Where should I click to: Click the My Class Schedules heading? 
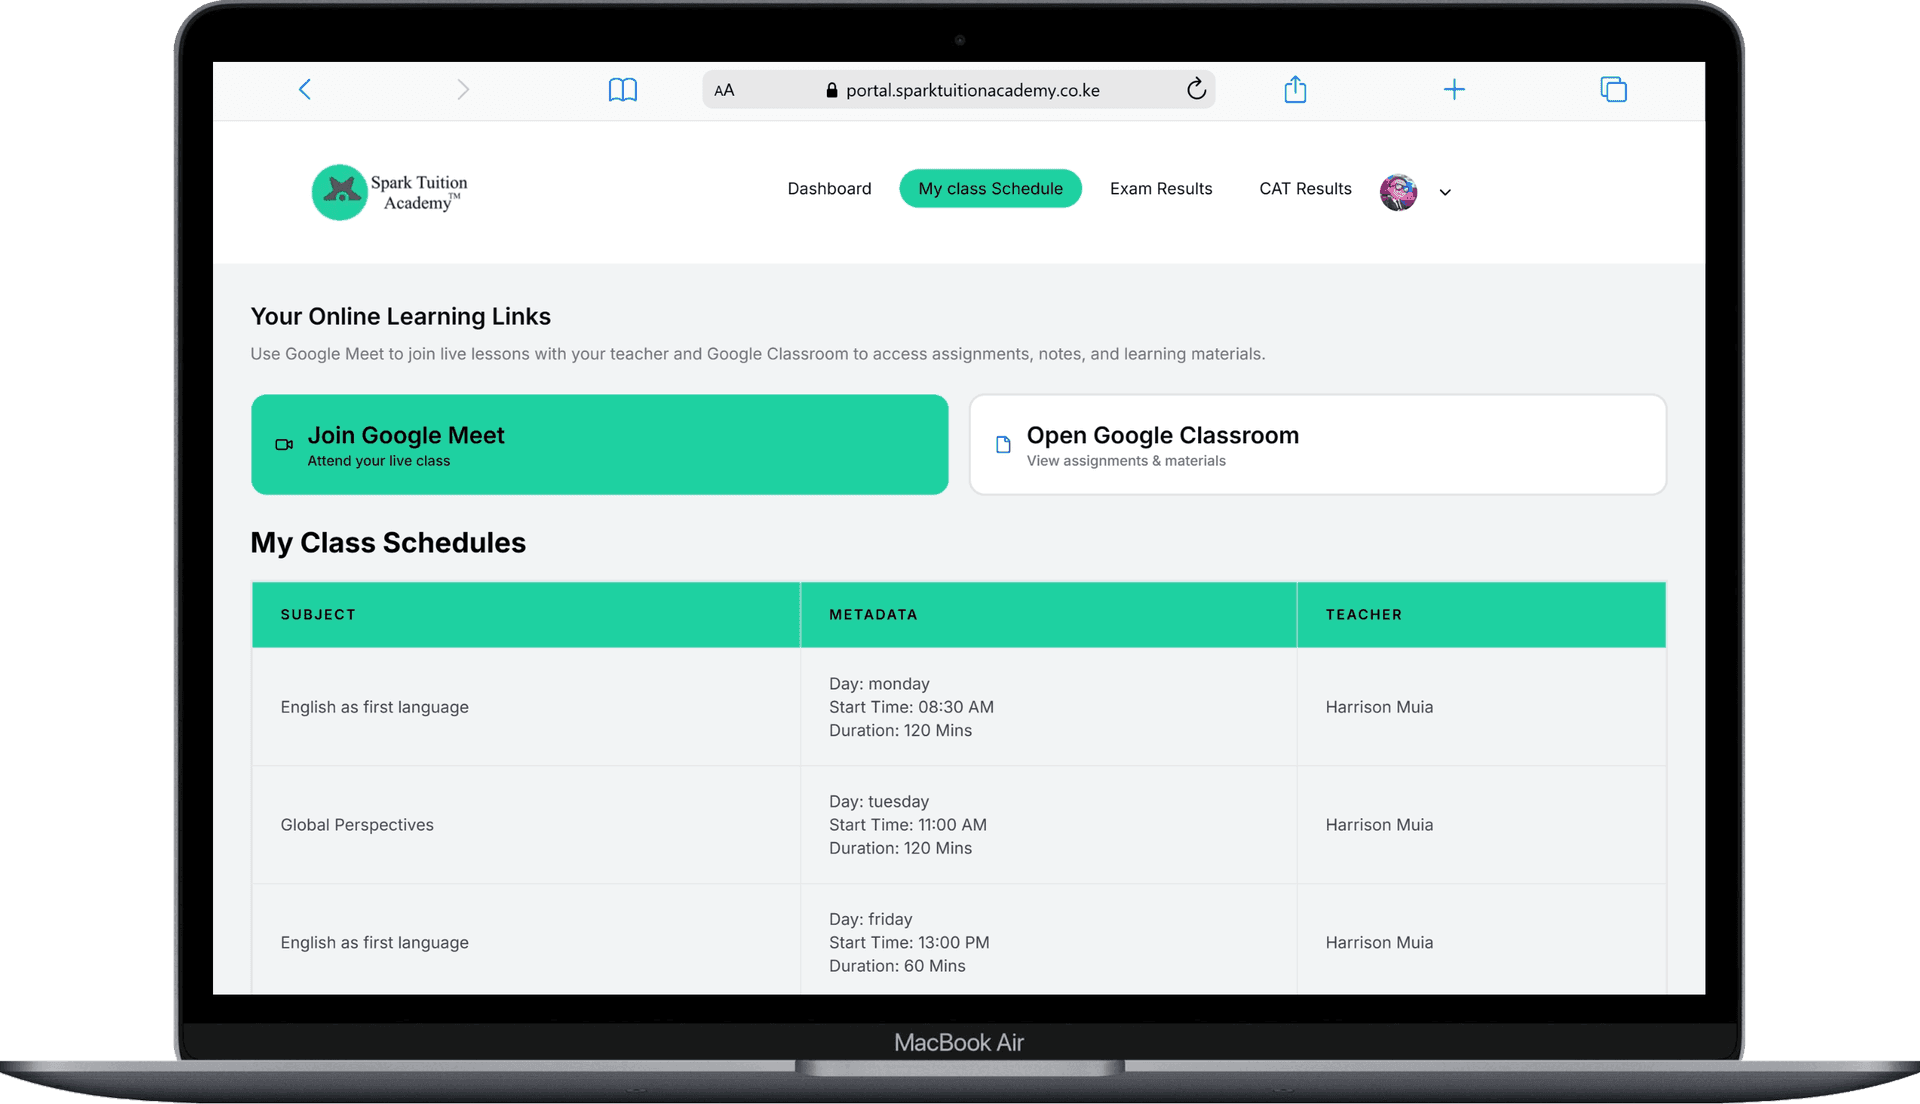[x=388, y=543]
